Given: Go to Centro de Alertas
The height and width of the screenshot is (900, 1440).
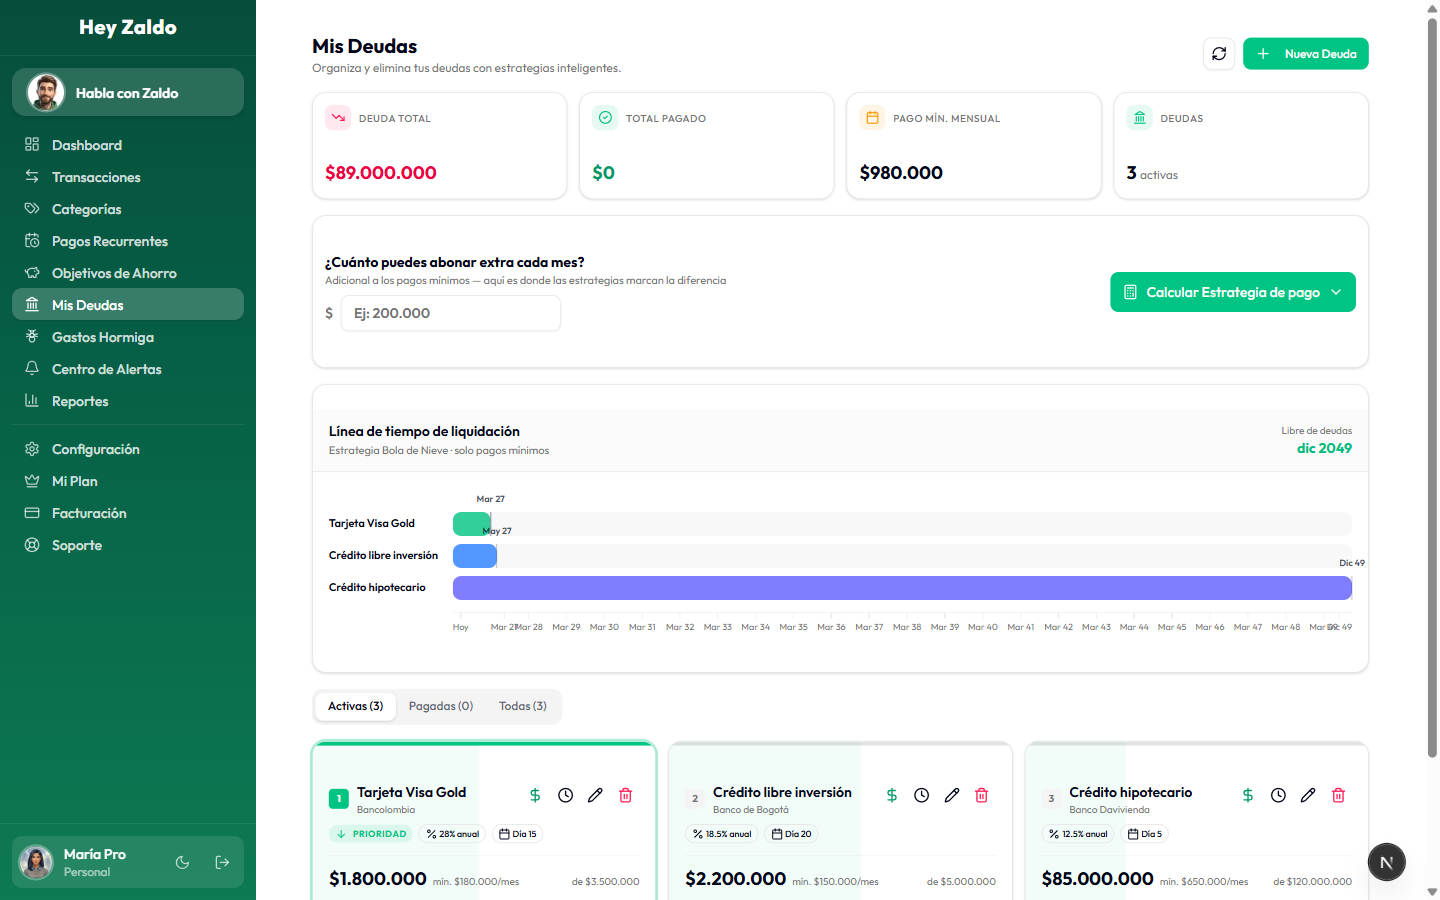Looking at the screenshot, I should [x=107, y=369].
